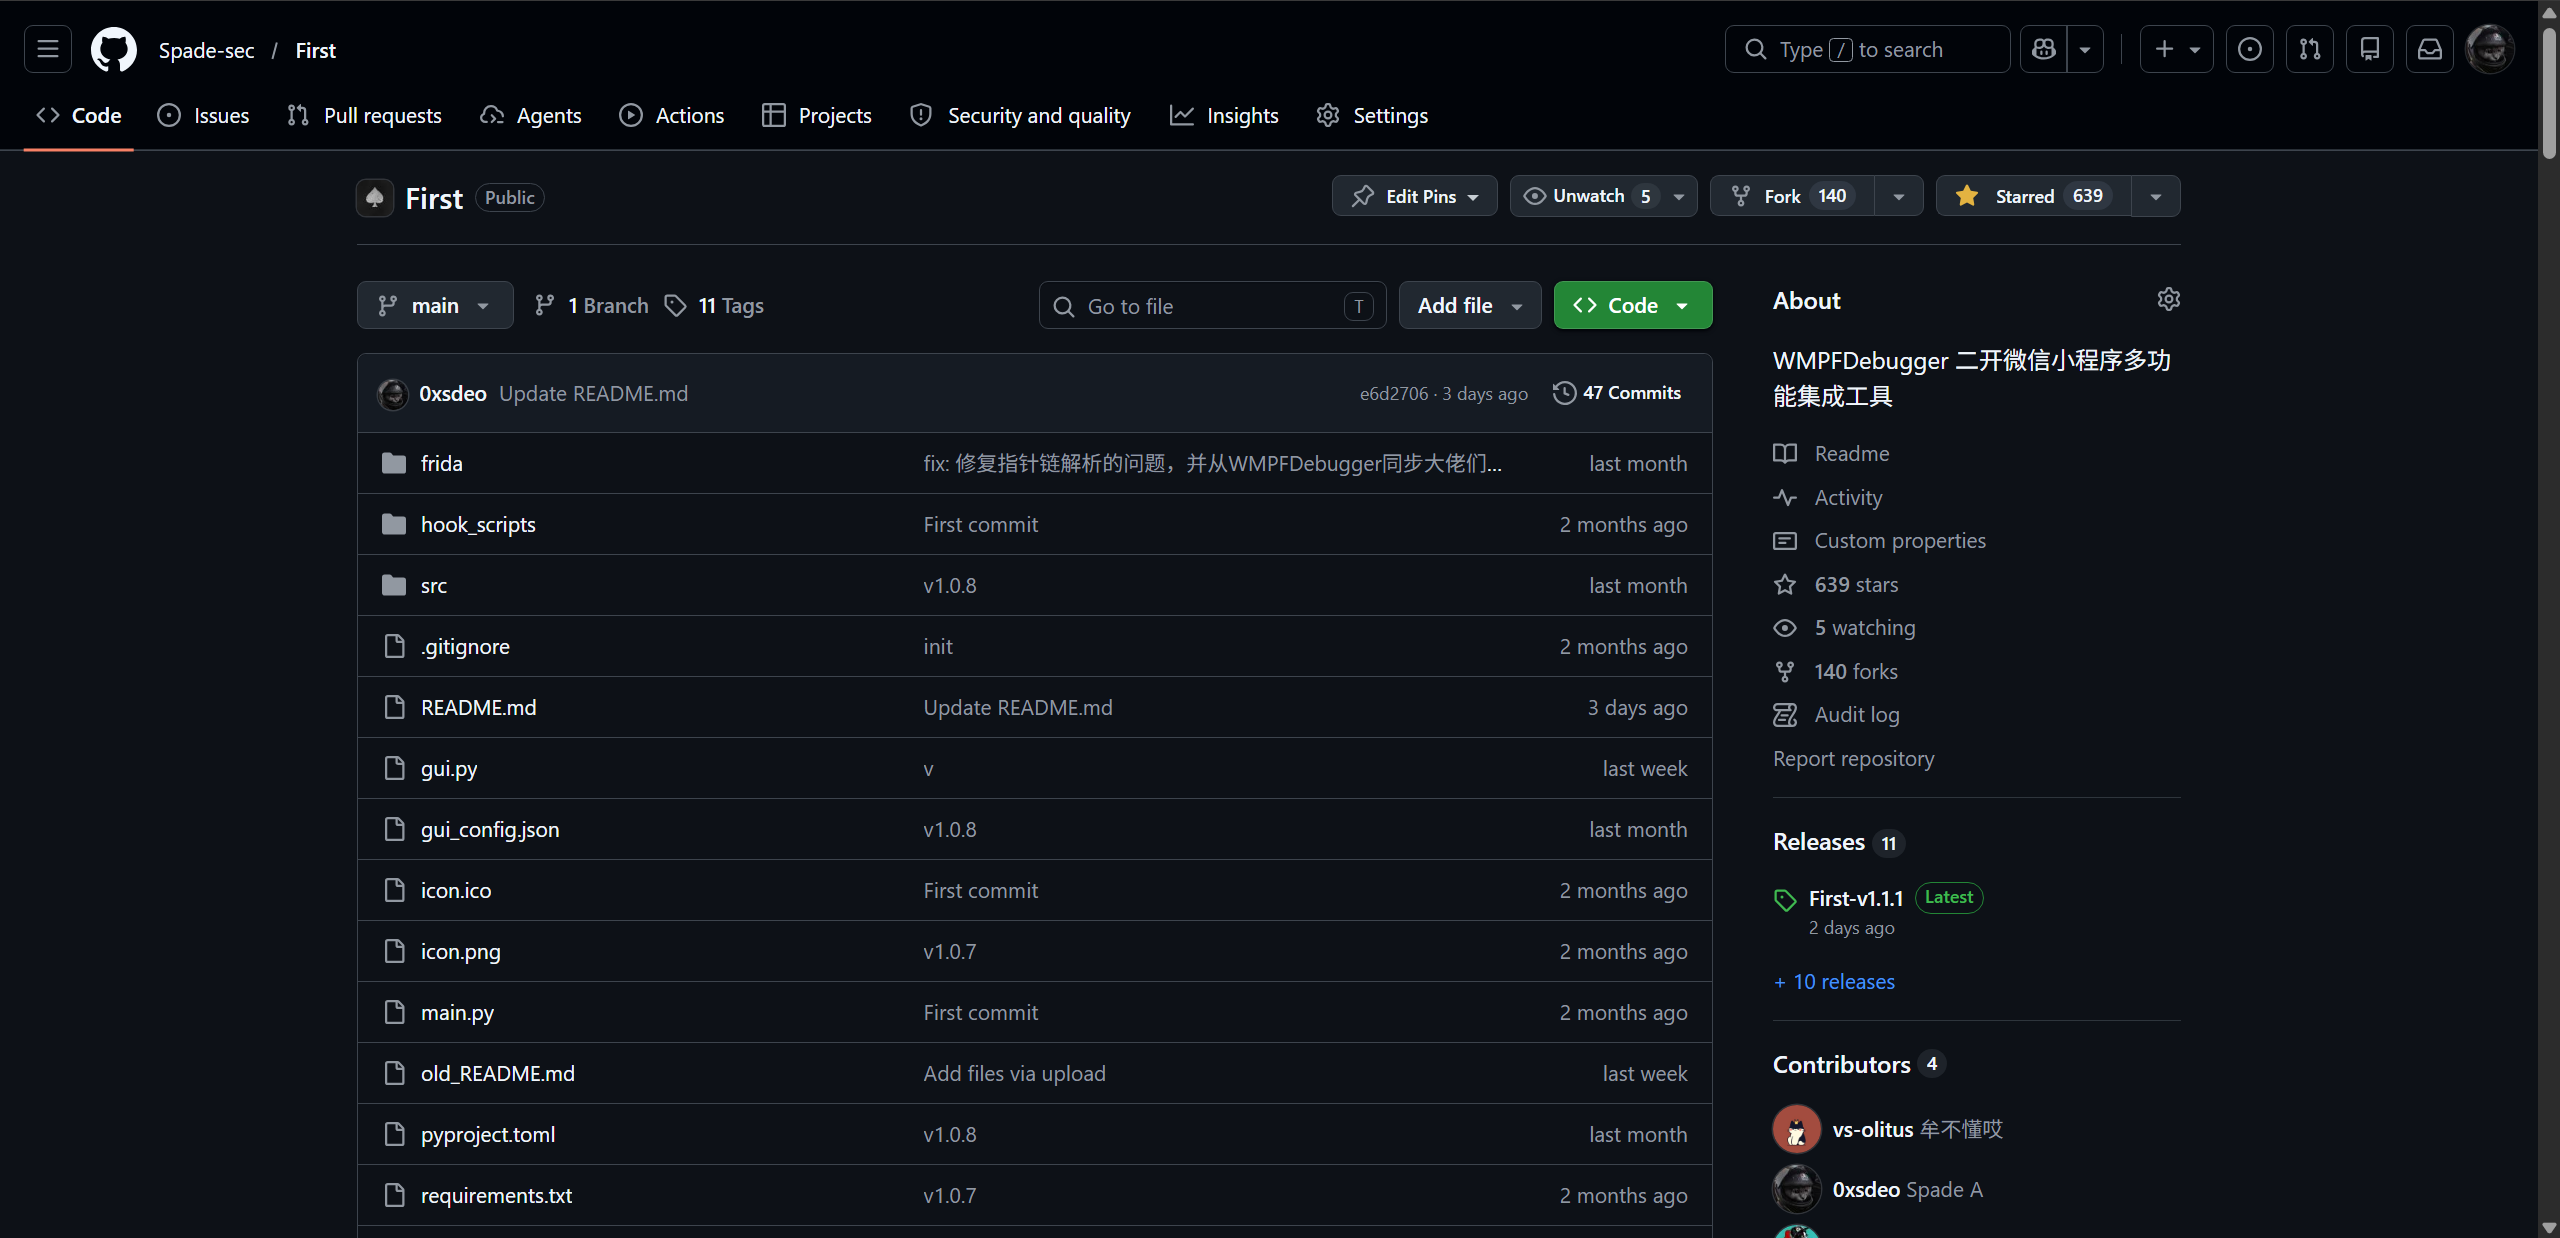
Task: Open the frida folder
Action: click(441, 463)
